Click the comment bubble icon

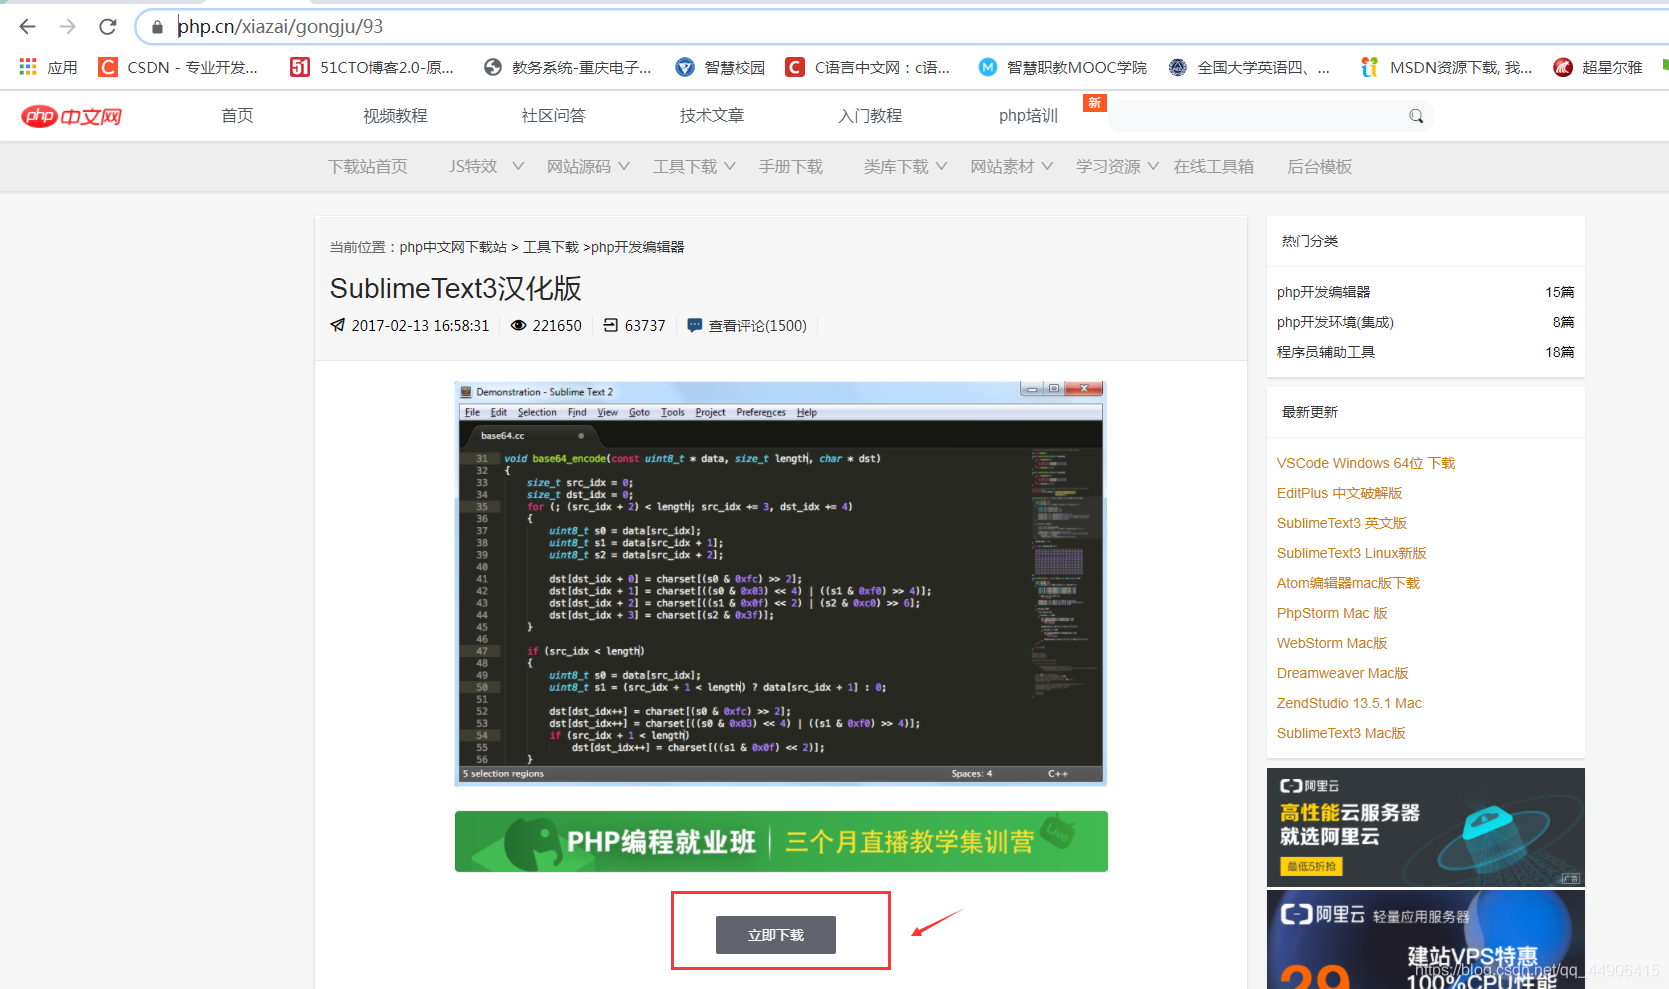click(x=694, y=325)
